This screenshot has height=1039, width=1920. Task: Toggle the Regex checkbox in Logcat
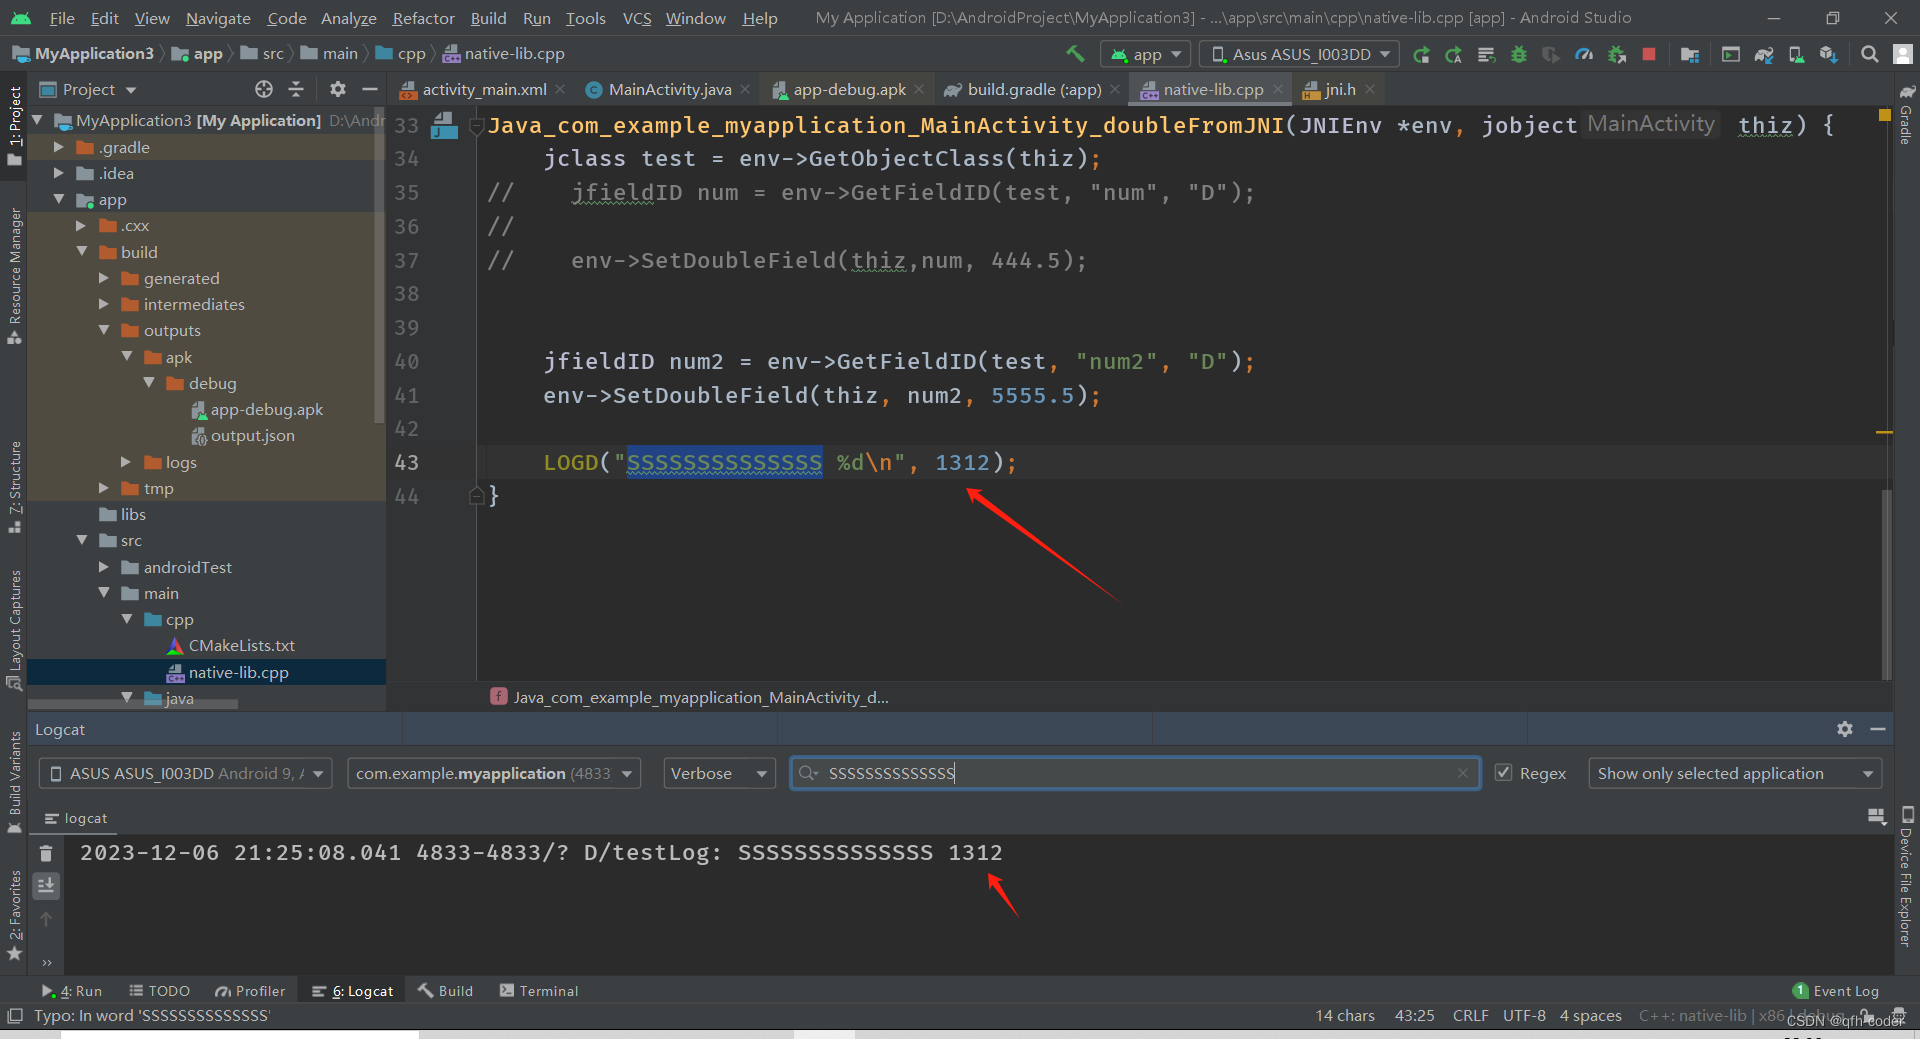pyautogui.click(x=1503, y=773)
